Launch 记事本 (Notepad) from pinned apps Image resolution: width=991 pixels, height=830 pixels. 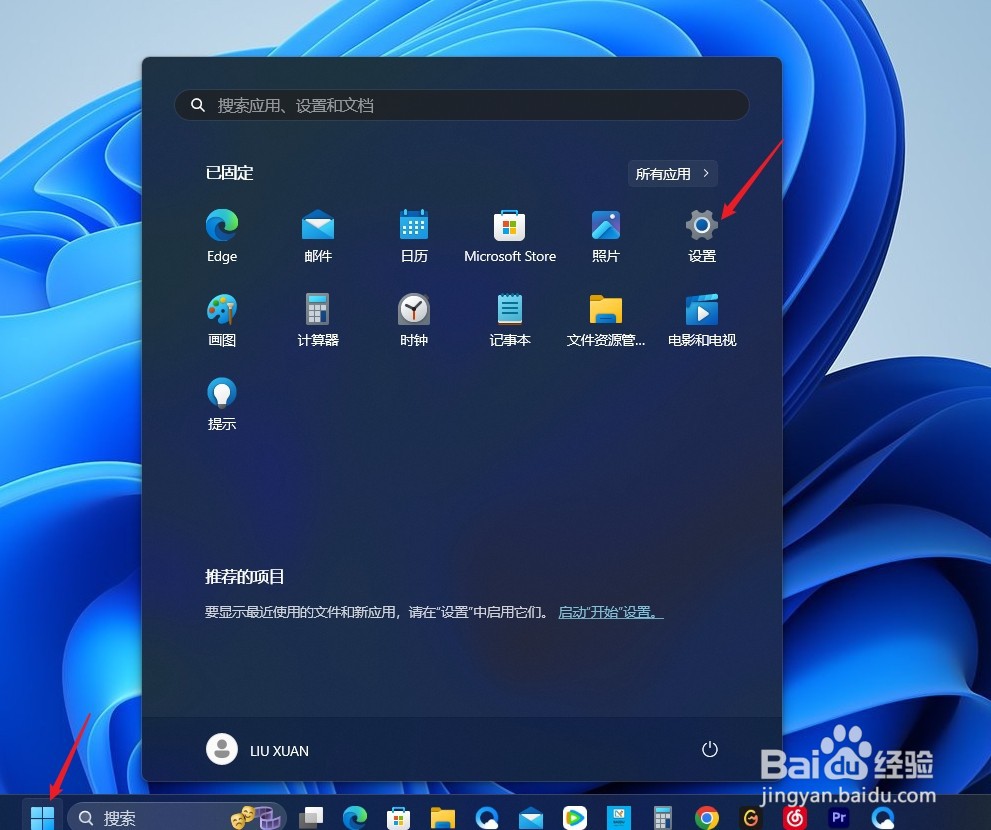coord(510,320)
